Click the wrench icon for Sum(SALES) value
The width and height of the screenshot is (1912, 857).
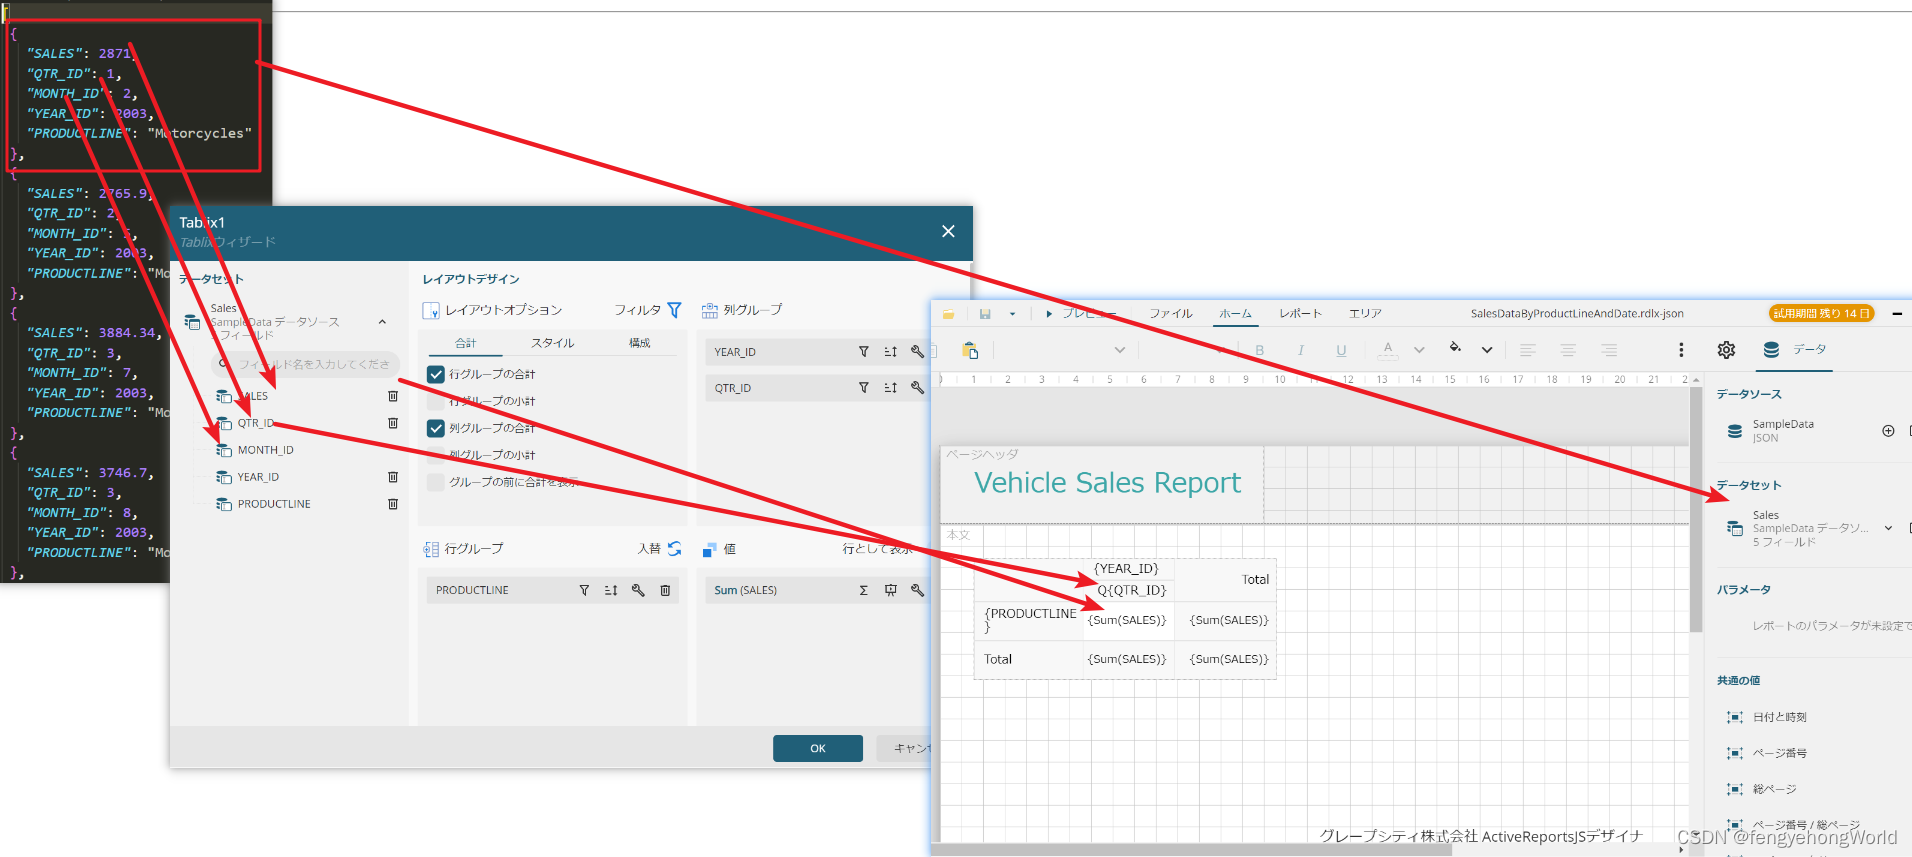[x=917, y=591]
